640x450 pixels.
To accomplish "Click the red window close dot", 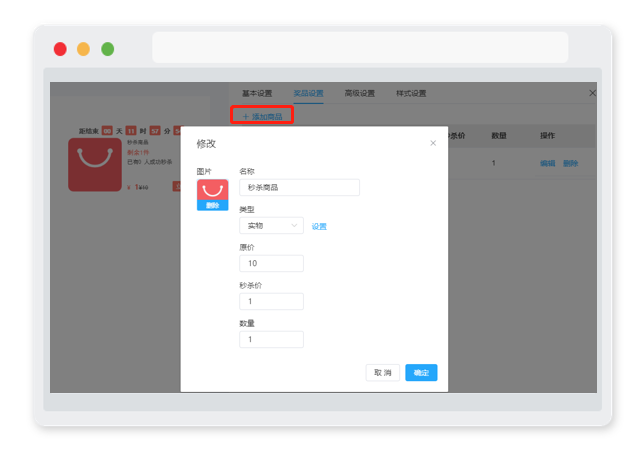I will pyautogui.click(x=60, y=49).
